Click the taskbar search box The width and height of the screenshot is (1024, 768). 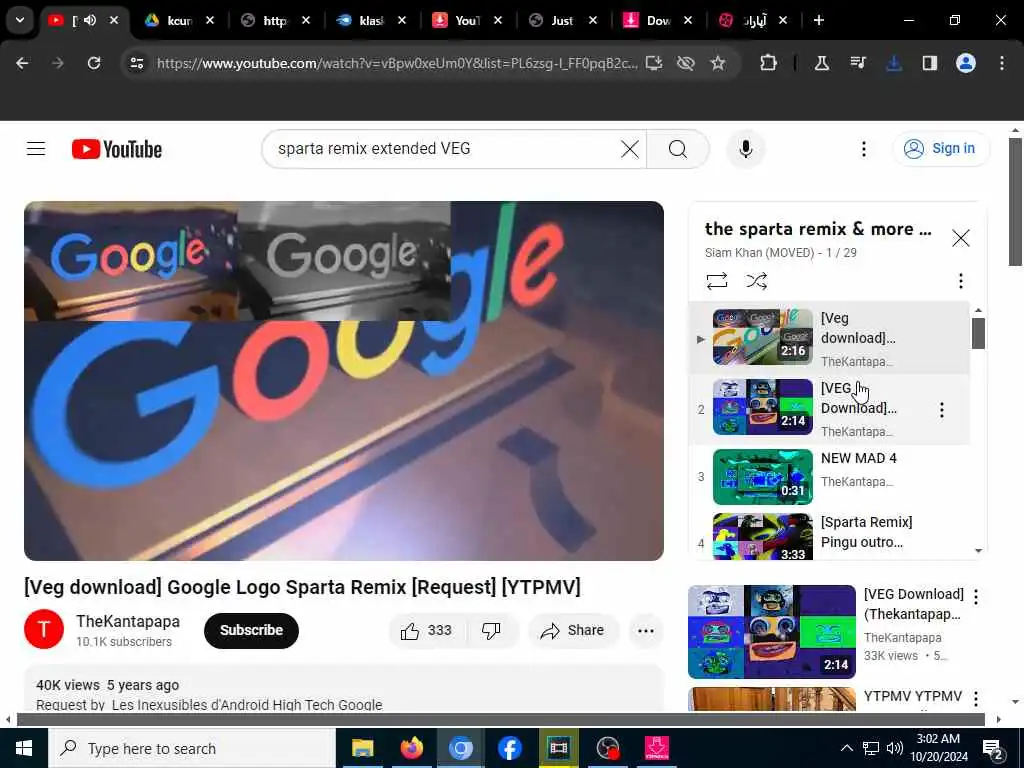(191, 748)
